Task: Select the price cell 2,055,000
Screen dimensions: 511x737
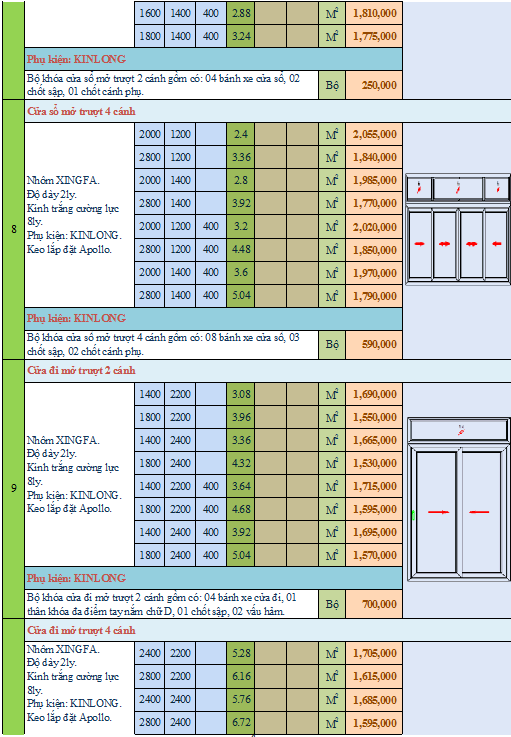Action: coord(374,134)
